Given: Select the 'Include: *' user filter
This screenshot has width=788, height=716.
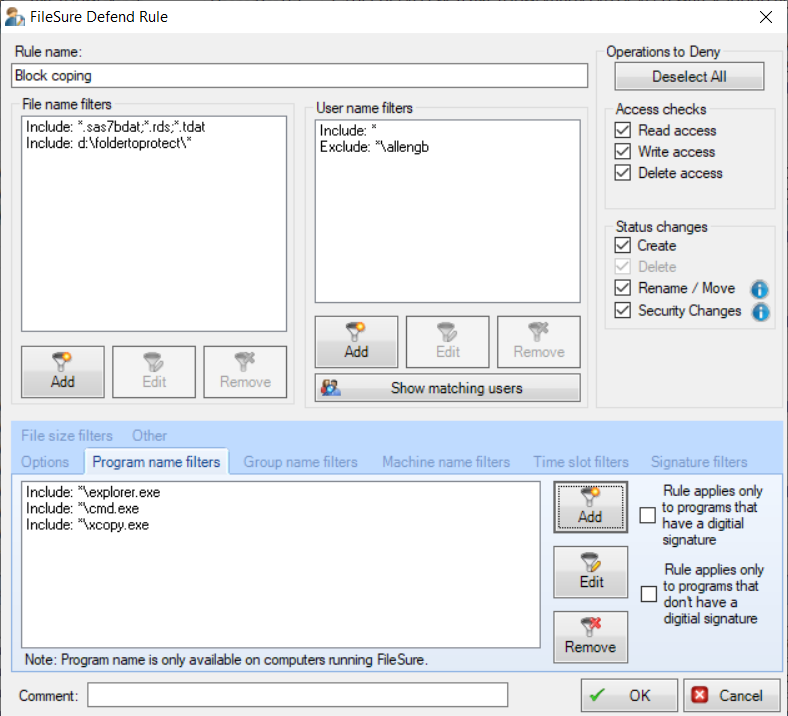Looking at the screenshot, I should tap(348, 130).
